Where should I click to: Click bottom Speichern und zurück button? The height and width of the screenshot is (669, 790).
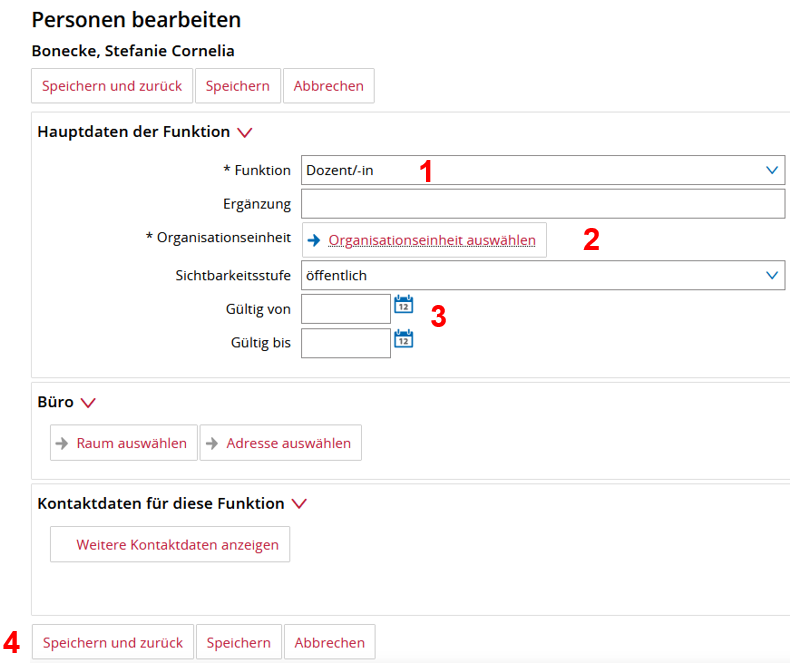coord(113,643)
